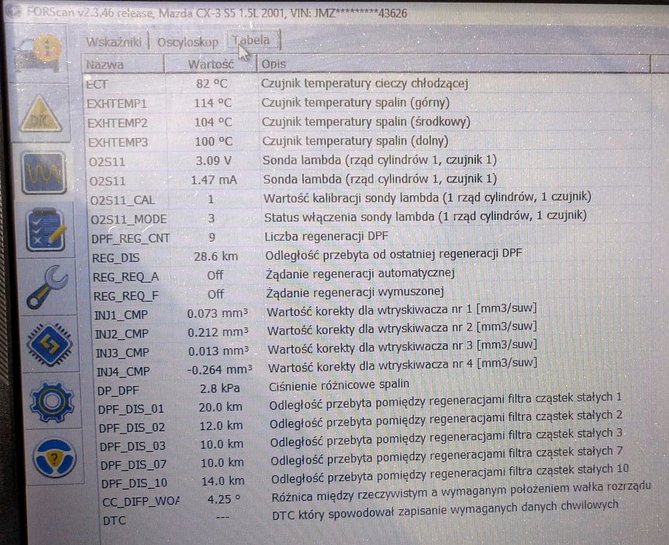669x545 pixels.
Task: Open the DTC trouble codes section
Action: click(x=41, y=115)
